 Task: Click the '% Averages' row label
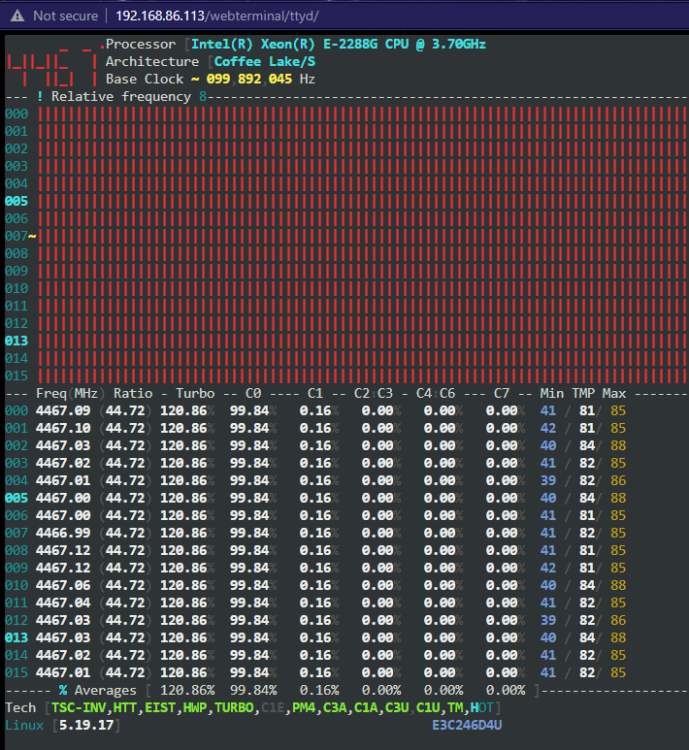[98, 691]
